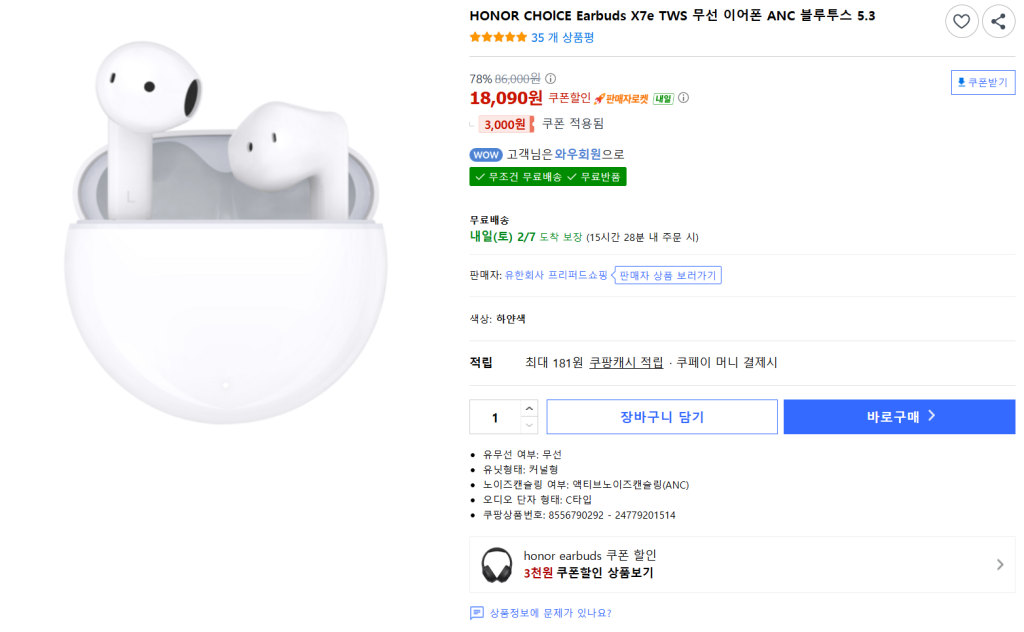The height and width of the screenshot is (632, 1024).
Task: Click the 쿠팡캐시 적립 link
Action: (626, 362)
